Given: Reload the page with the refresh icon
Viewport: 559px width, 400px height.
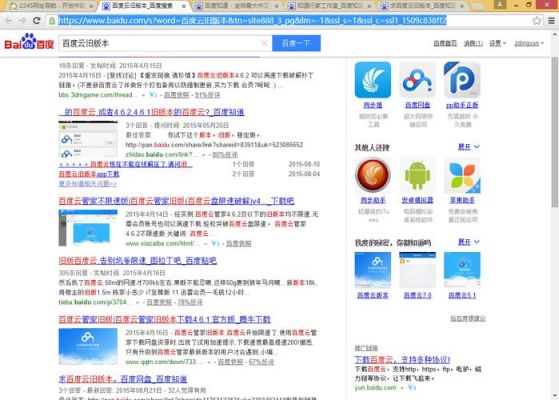Looking at the screenshot, I should coord(36,21).
